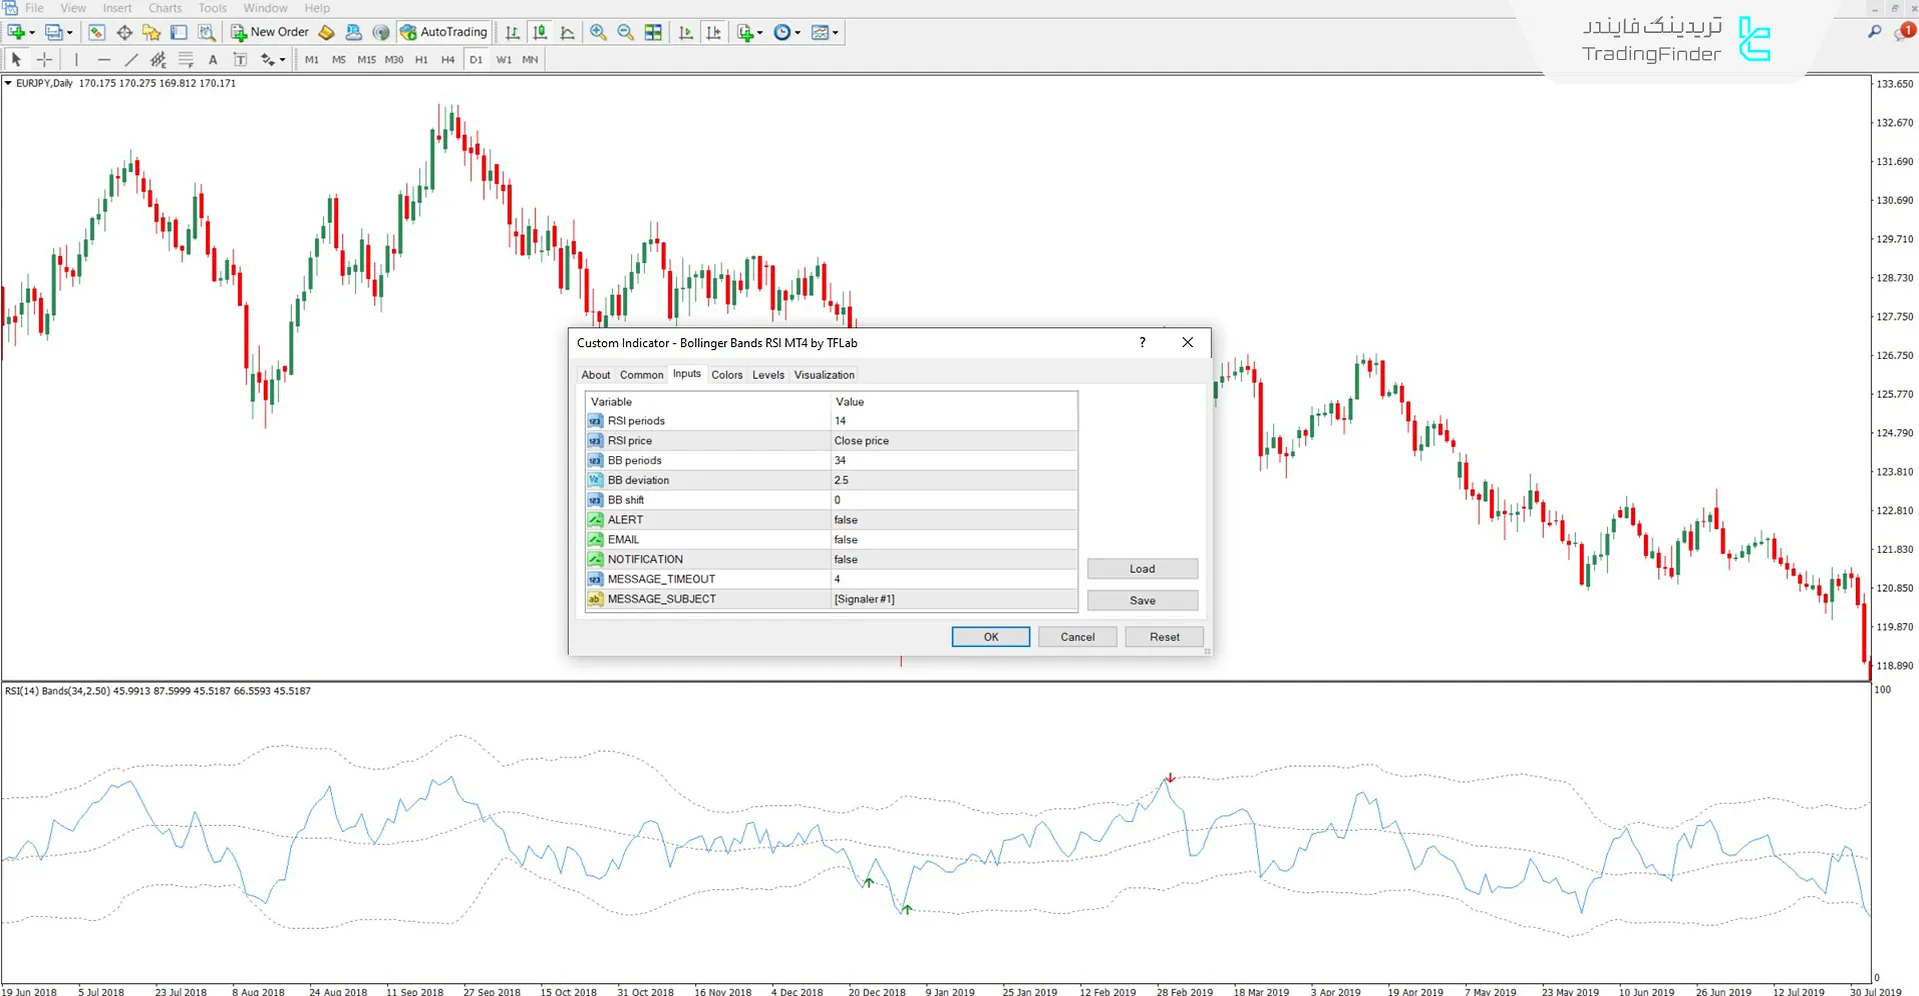Expand the Indicators list dropdown arrow
This screenshot has height=996, width=1919.
point(760,33)
